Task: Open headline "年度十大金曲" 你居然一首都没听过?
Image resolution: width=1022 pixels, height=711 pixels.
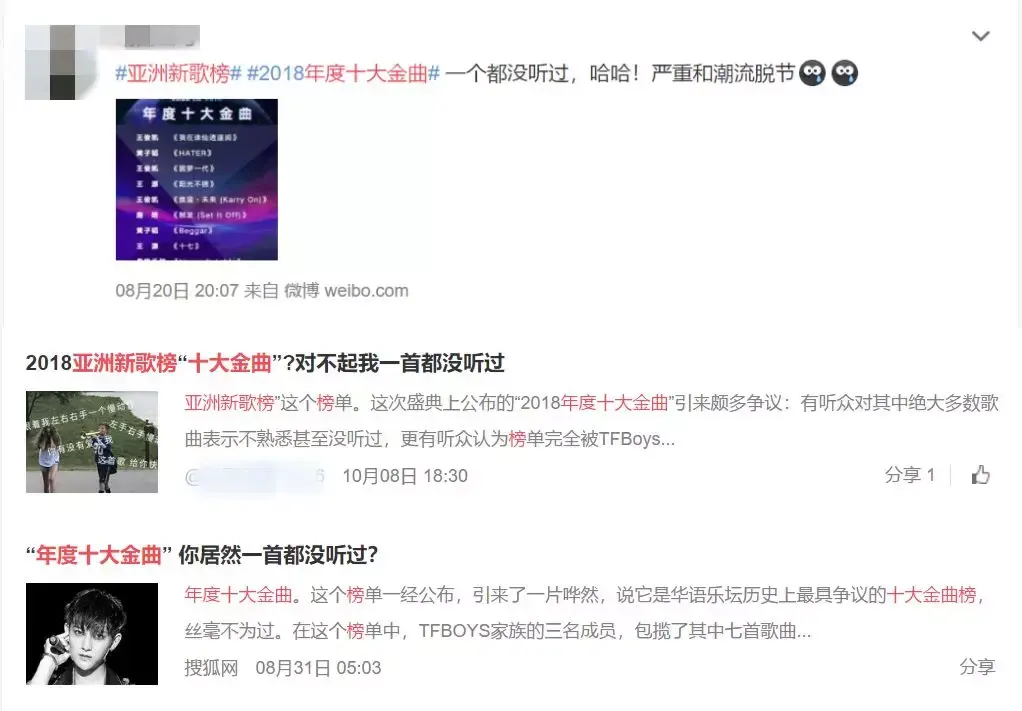Action: [202, 555]
